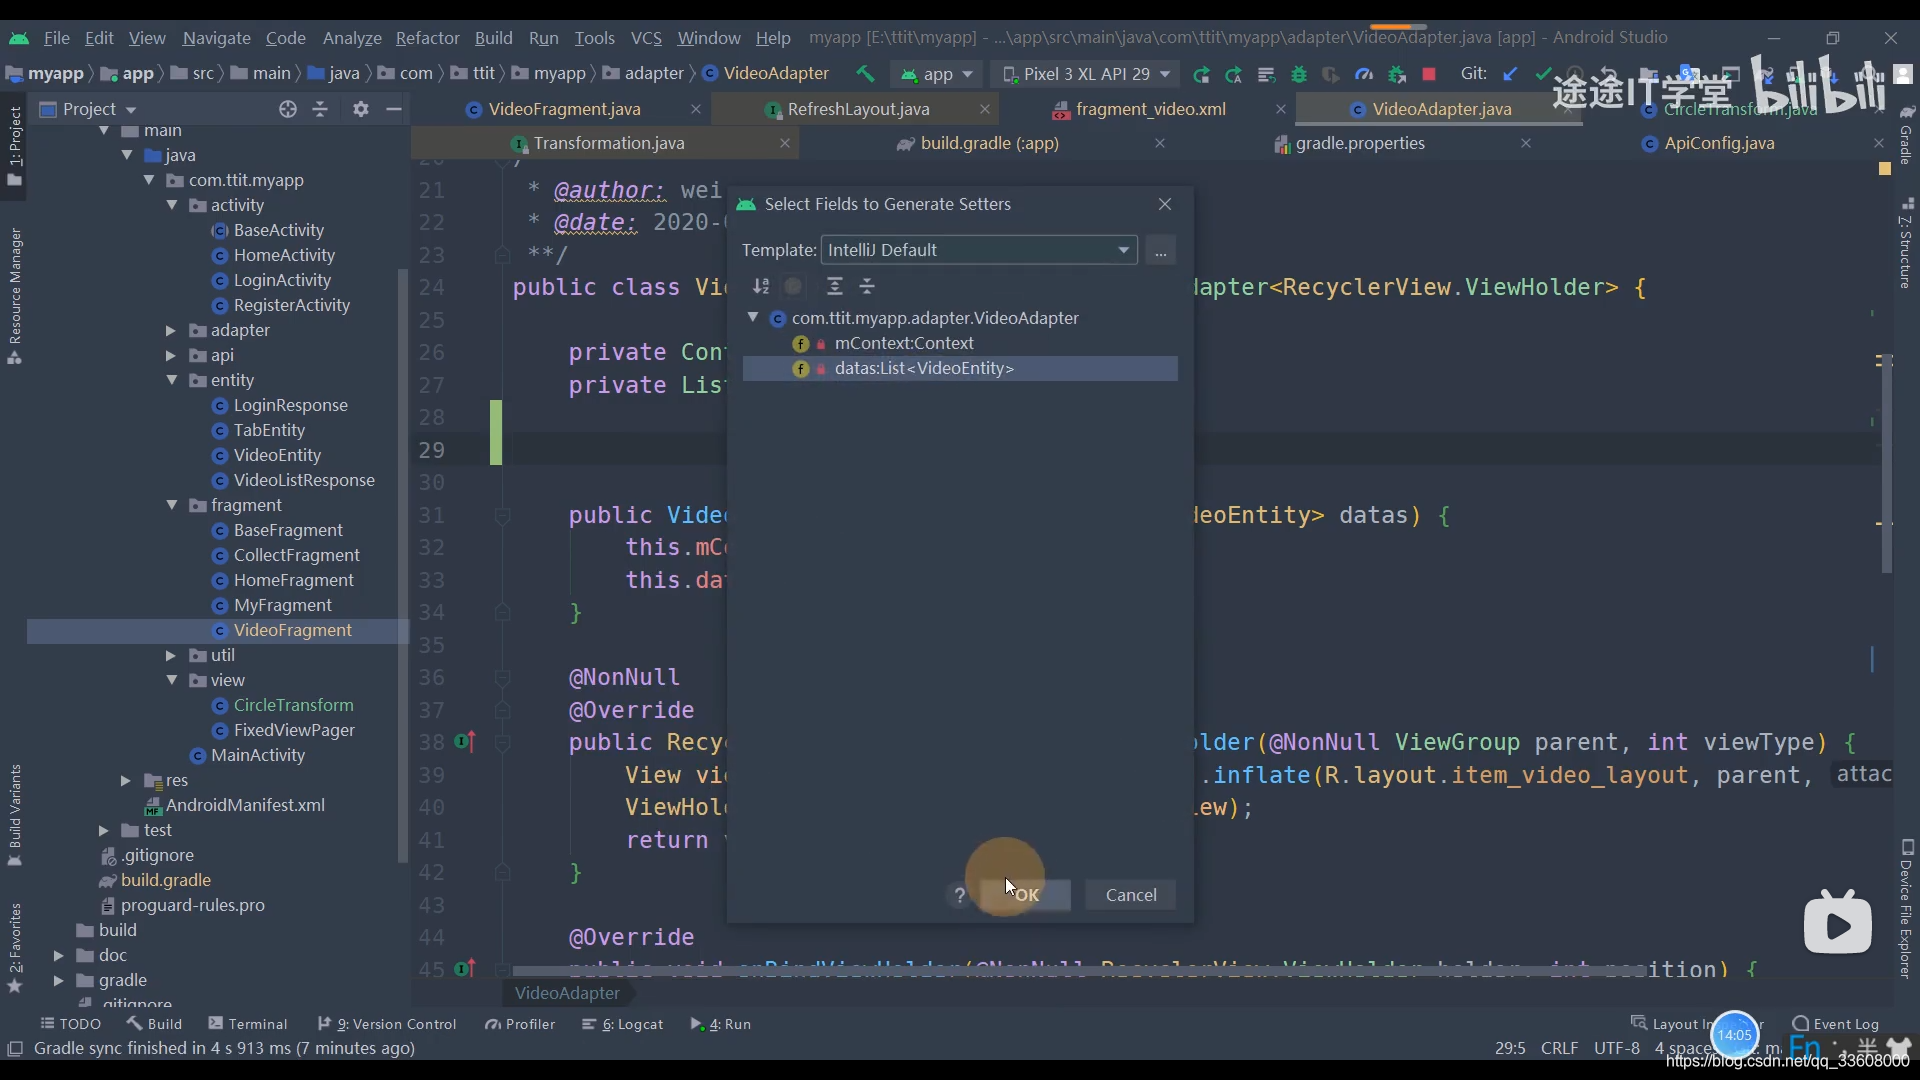Expand all nodes in setter dialog

835,286
